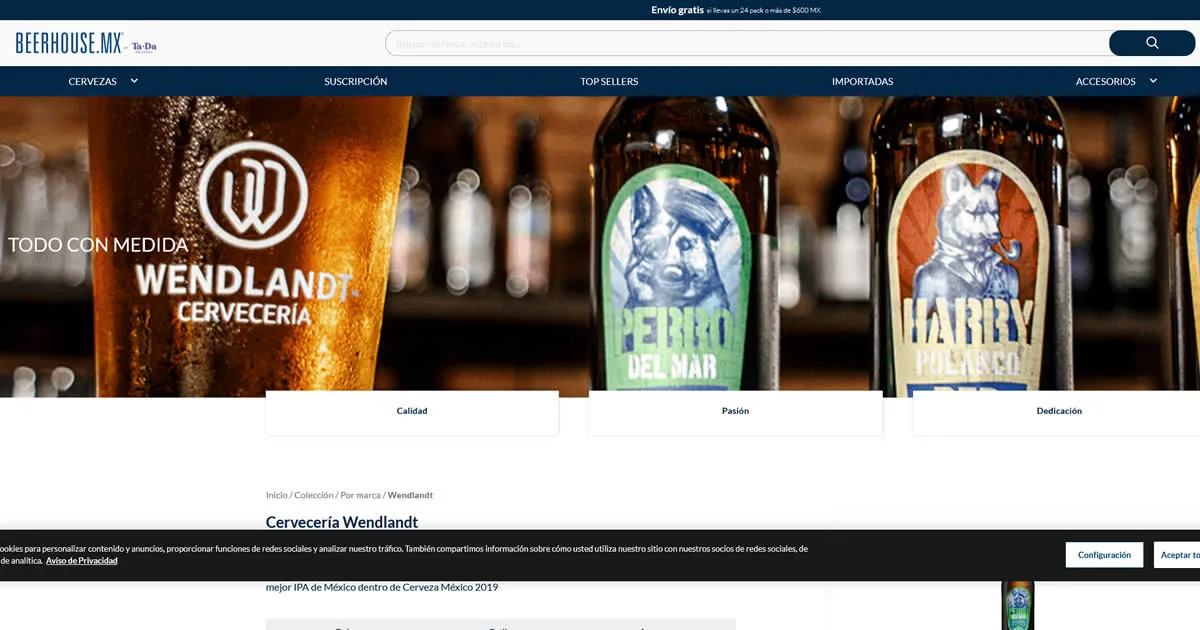The width and height of the screenshot is (1200, 630).
Task: Open cookie Configuración options
Action: tap(1104, 554)
